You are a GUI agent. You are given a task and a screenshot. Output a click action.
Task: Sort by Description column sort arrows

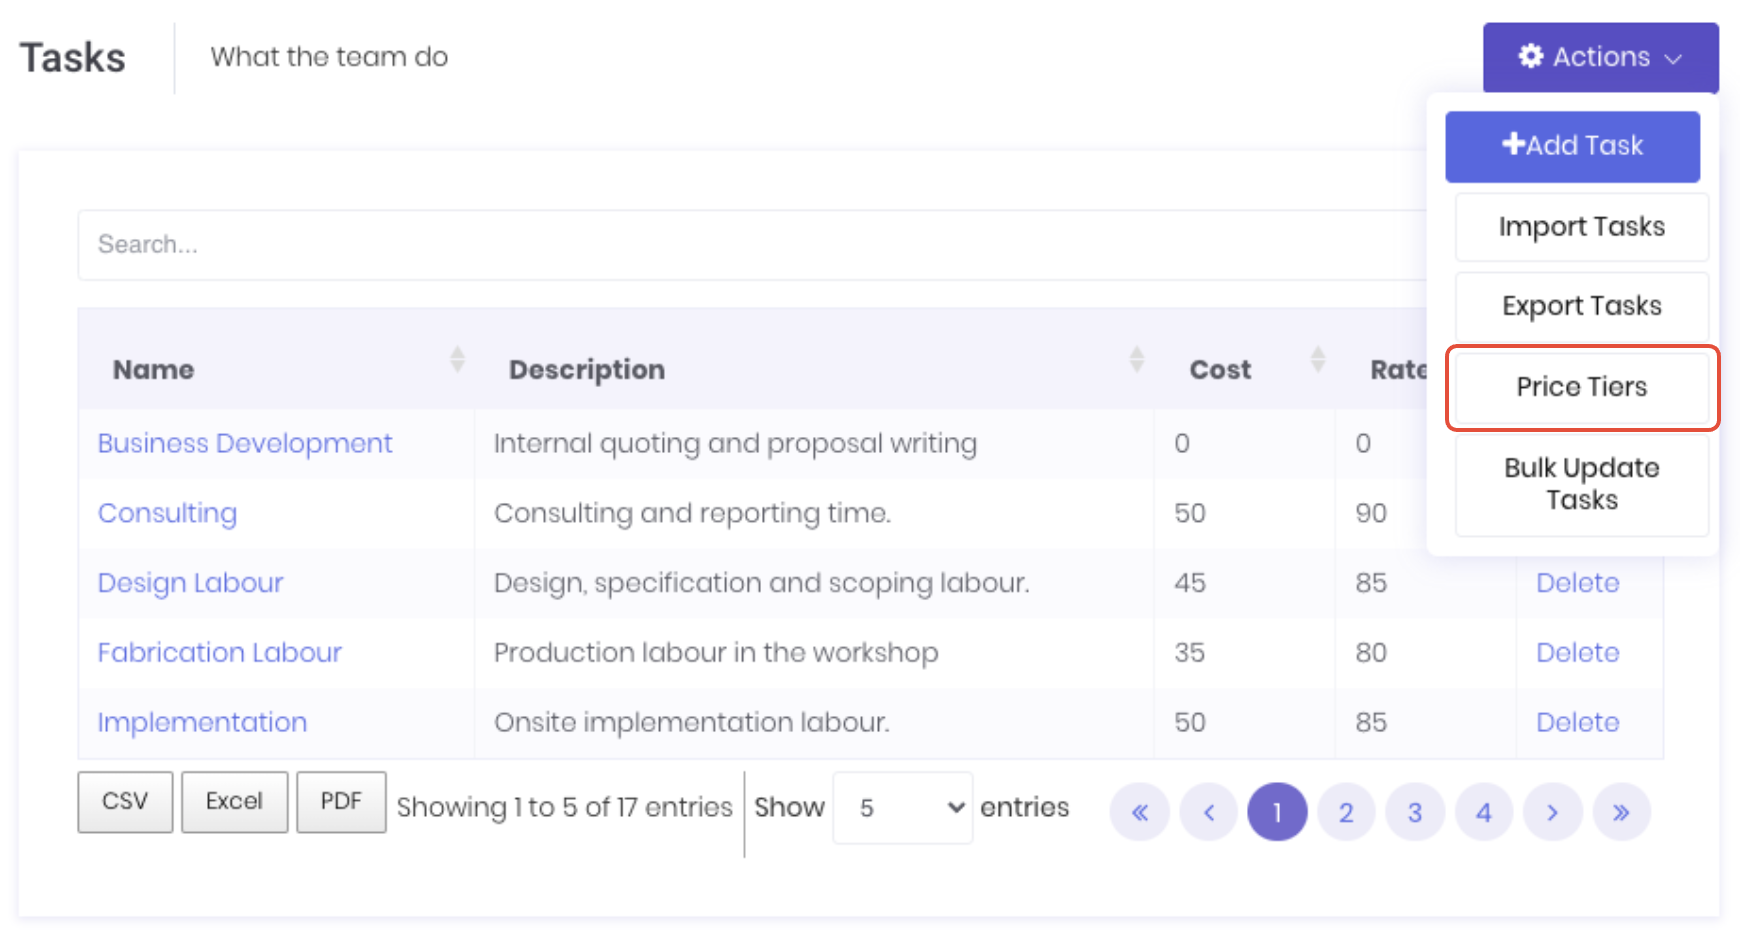click(x=1136, y=360)
